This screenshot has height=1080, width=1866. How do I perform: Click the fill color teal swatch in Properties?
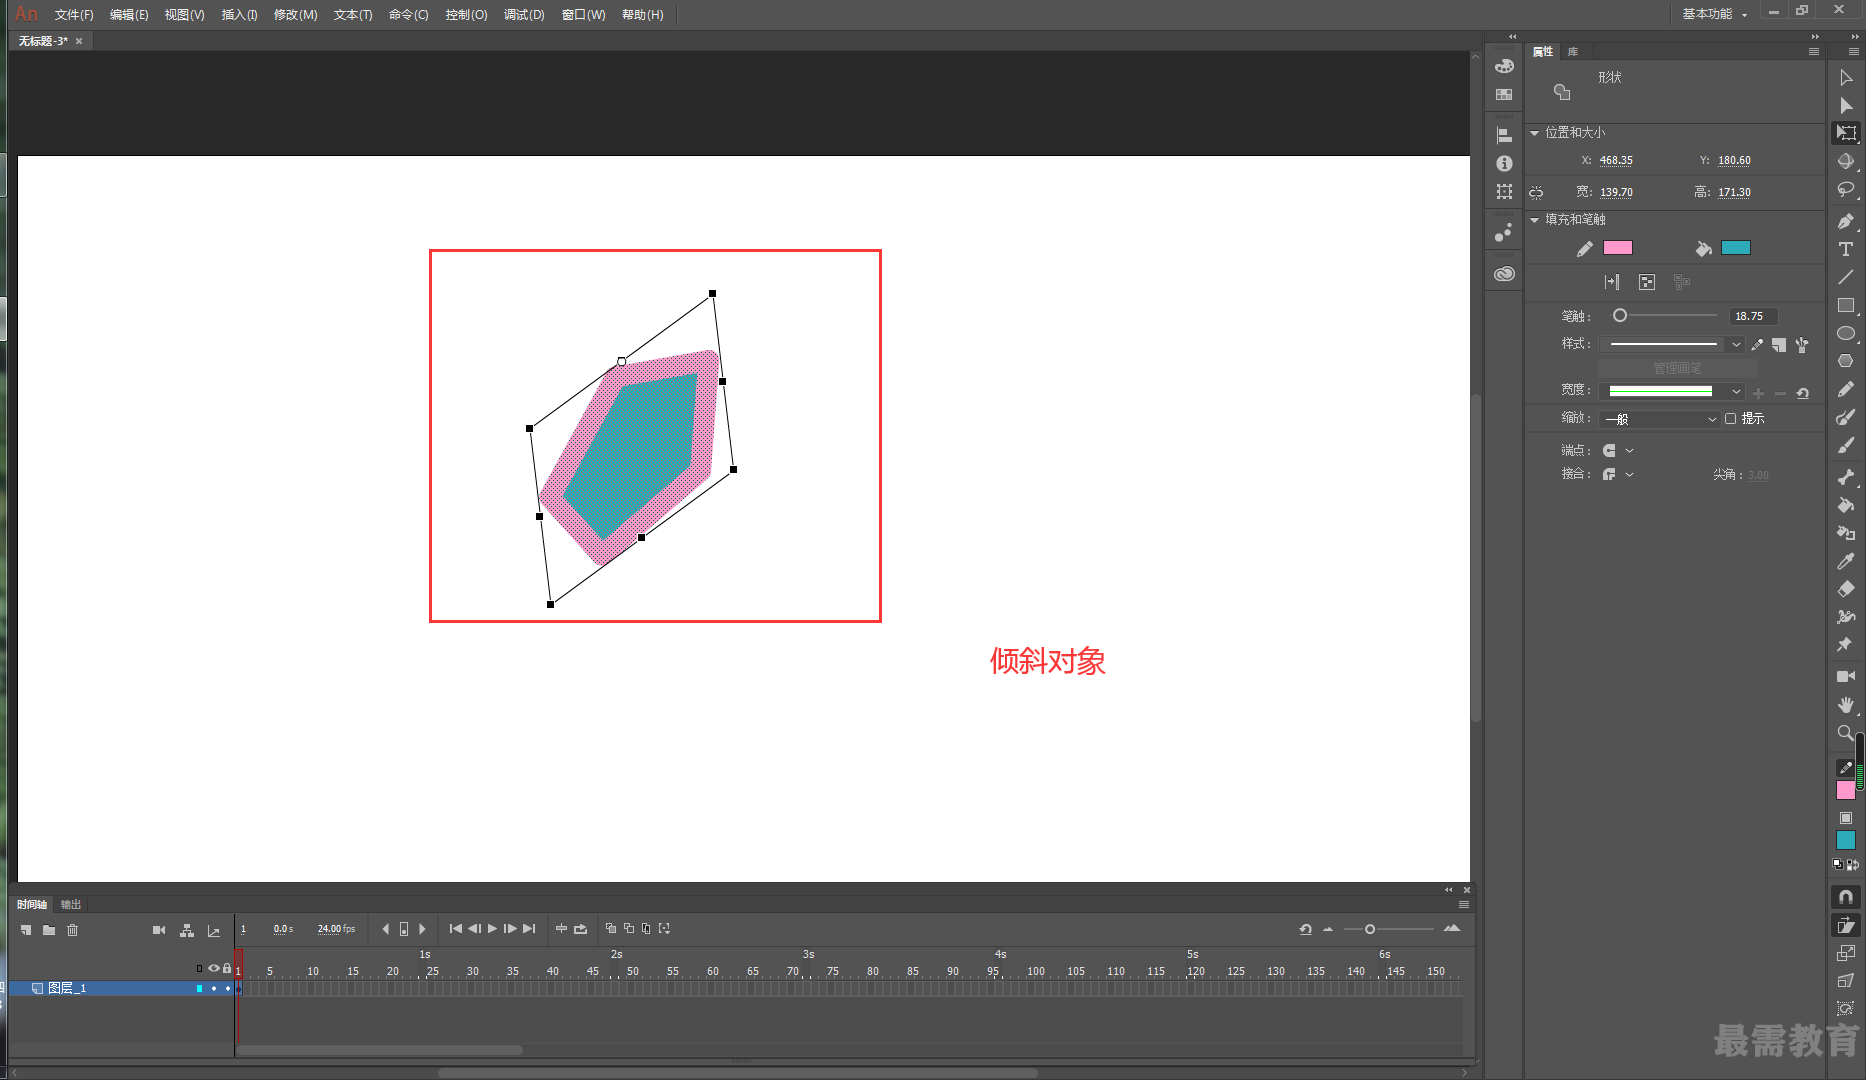(1736, 248)
